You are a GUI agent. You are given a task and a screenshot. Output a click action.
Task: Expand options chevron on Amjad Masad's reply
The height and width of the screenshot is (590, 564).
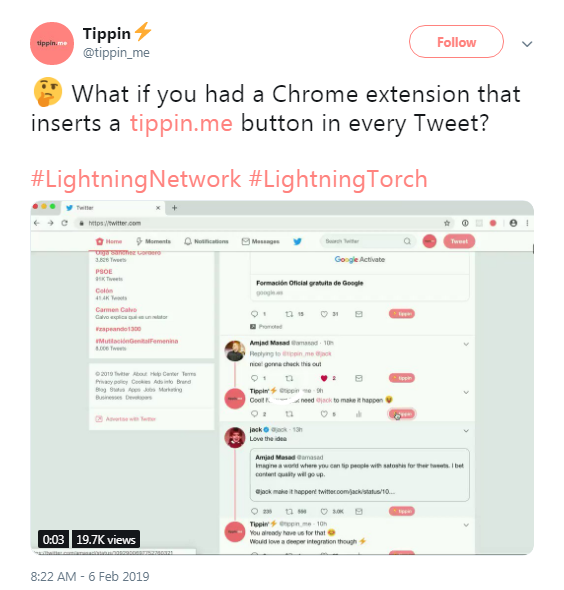point(466,344)
